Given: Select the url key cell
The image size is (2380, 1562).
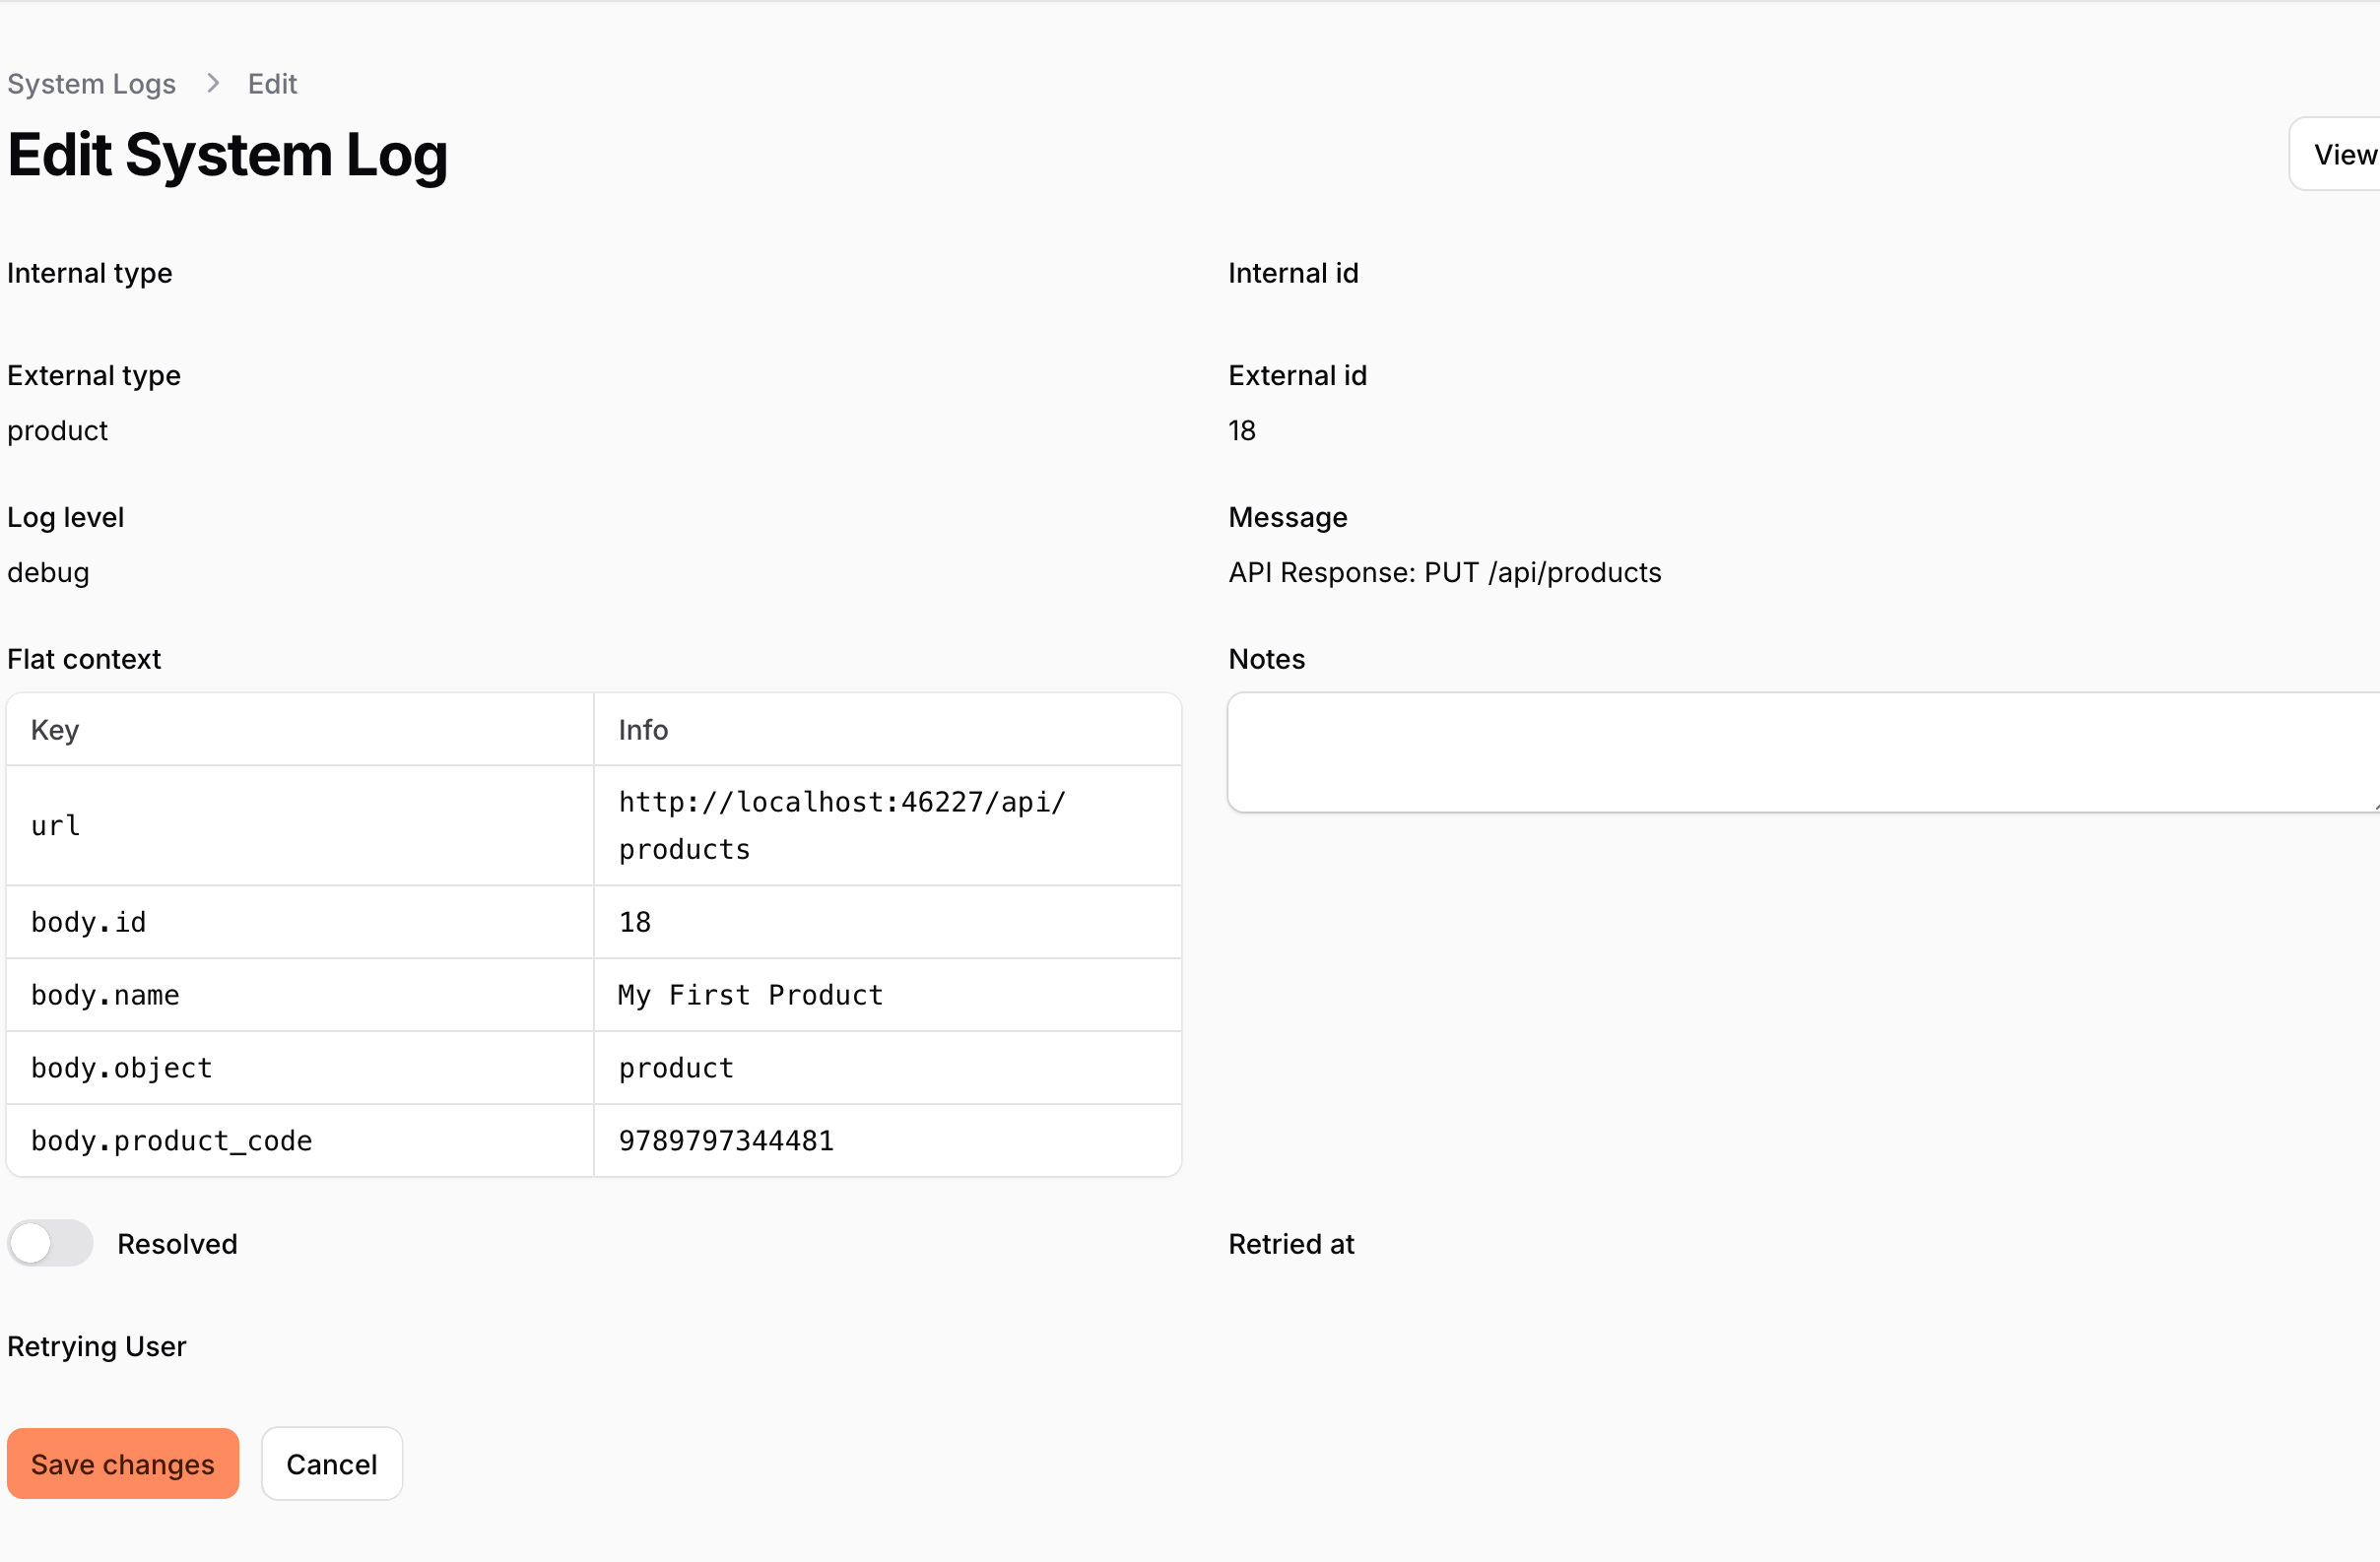Looking at the screenshot, I should 300,825.
